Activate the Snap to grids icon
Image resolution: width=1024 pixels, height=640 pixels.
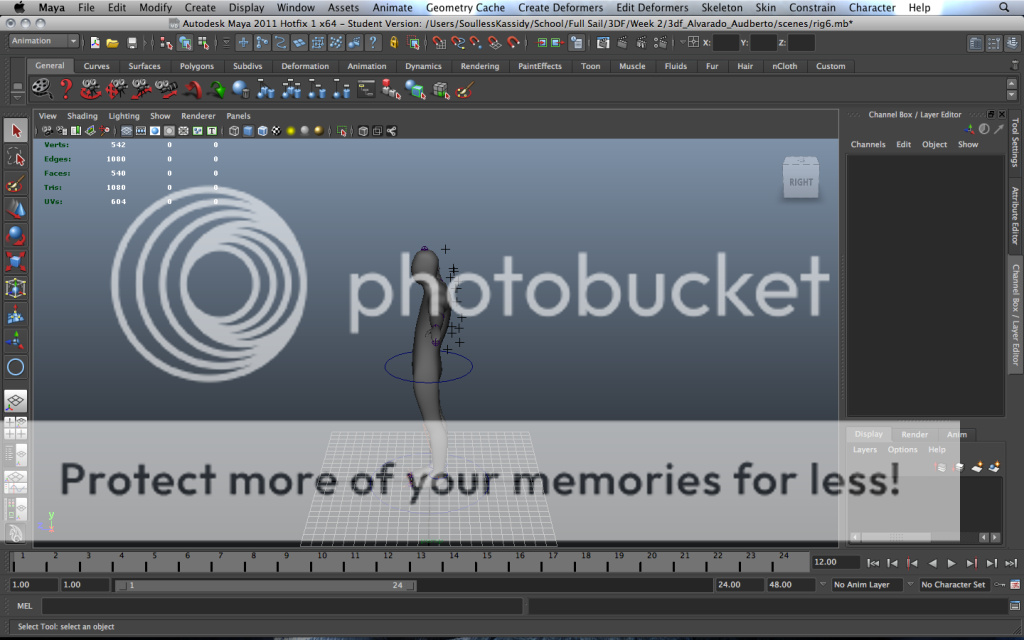pyautogui.click(x=243, y=43)
